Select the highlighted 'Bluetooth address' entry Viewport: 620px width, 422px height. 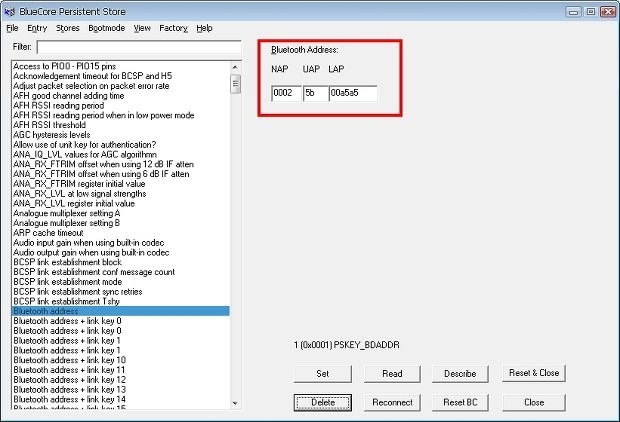click(121, 311)
